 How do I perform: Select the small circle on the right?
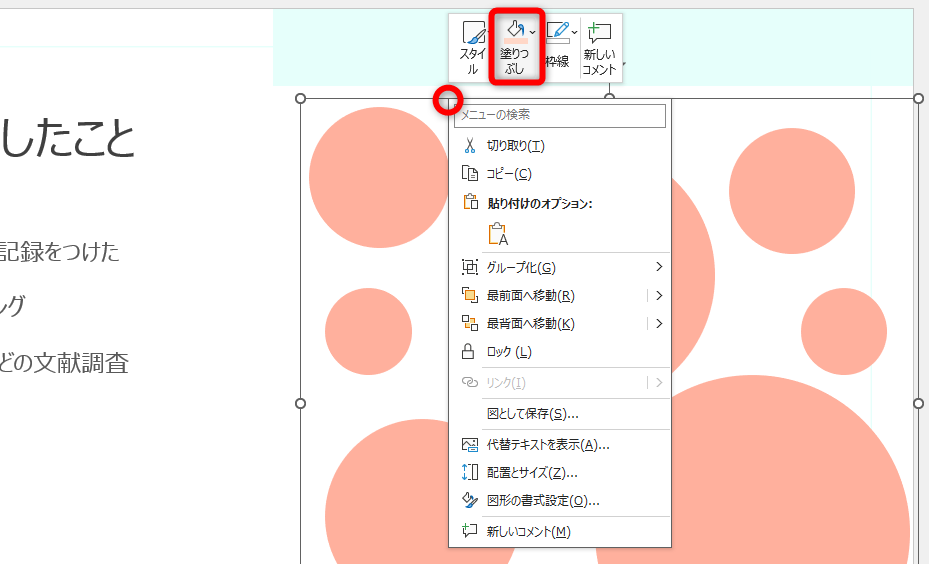tap(844, 331)
